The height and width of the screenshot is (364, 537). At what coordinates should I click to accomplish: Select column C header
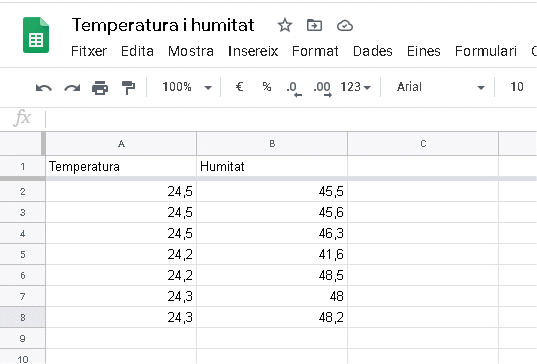(x=423, y=144)
